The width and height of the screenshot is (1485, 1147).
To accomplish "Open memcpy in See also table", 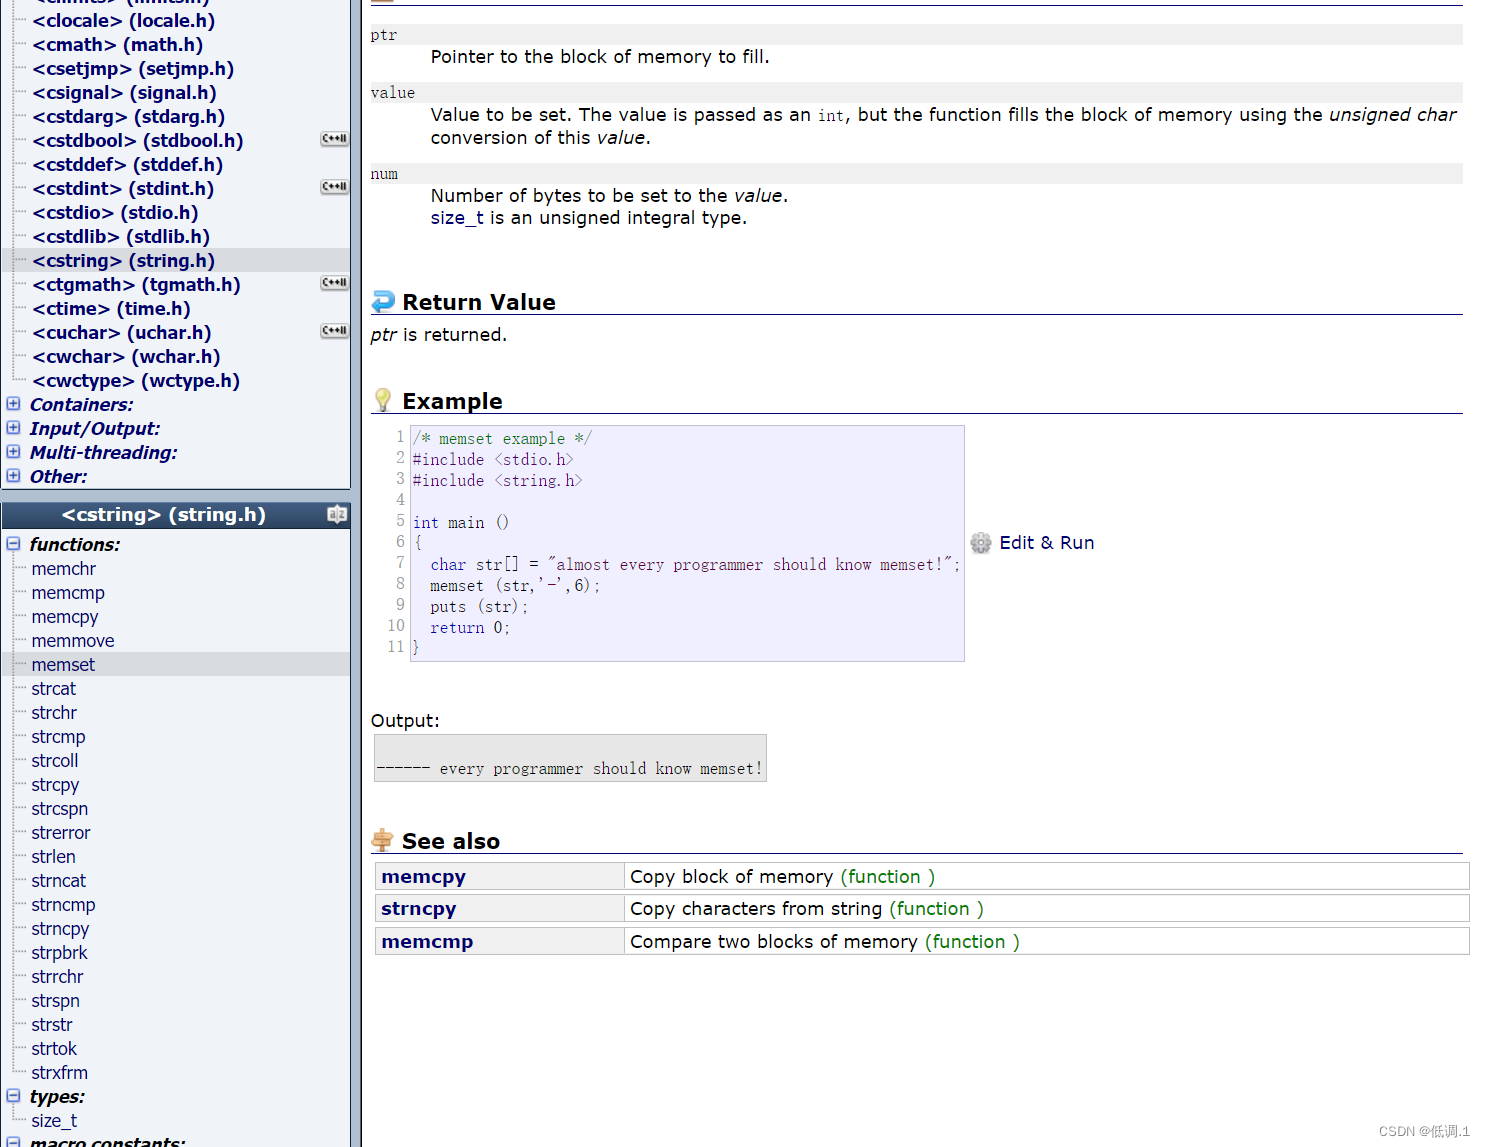I will (423, 877).
